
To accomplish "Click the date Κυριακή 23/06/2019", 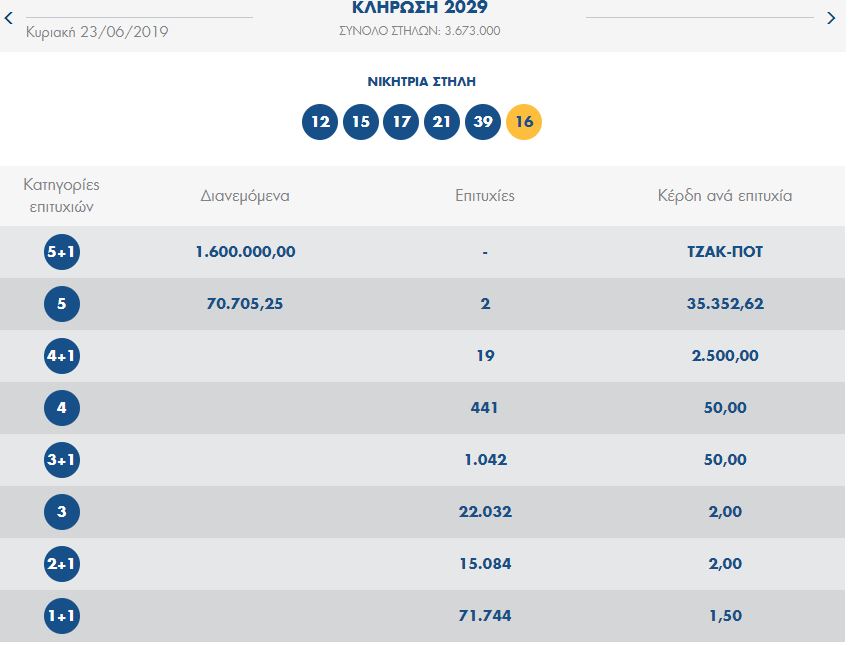I will (96, 32).
